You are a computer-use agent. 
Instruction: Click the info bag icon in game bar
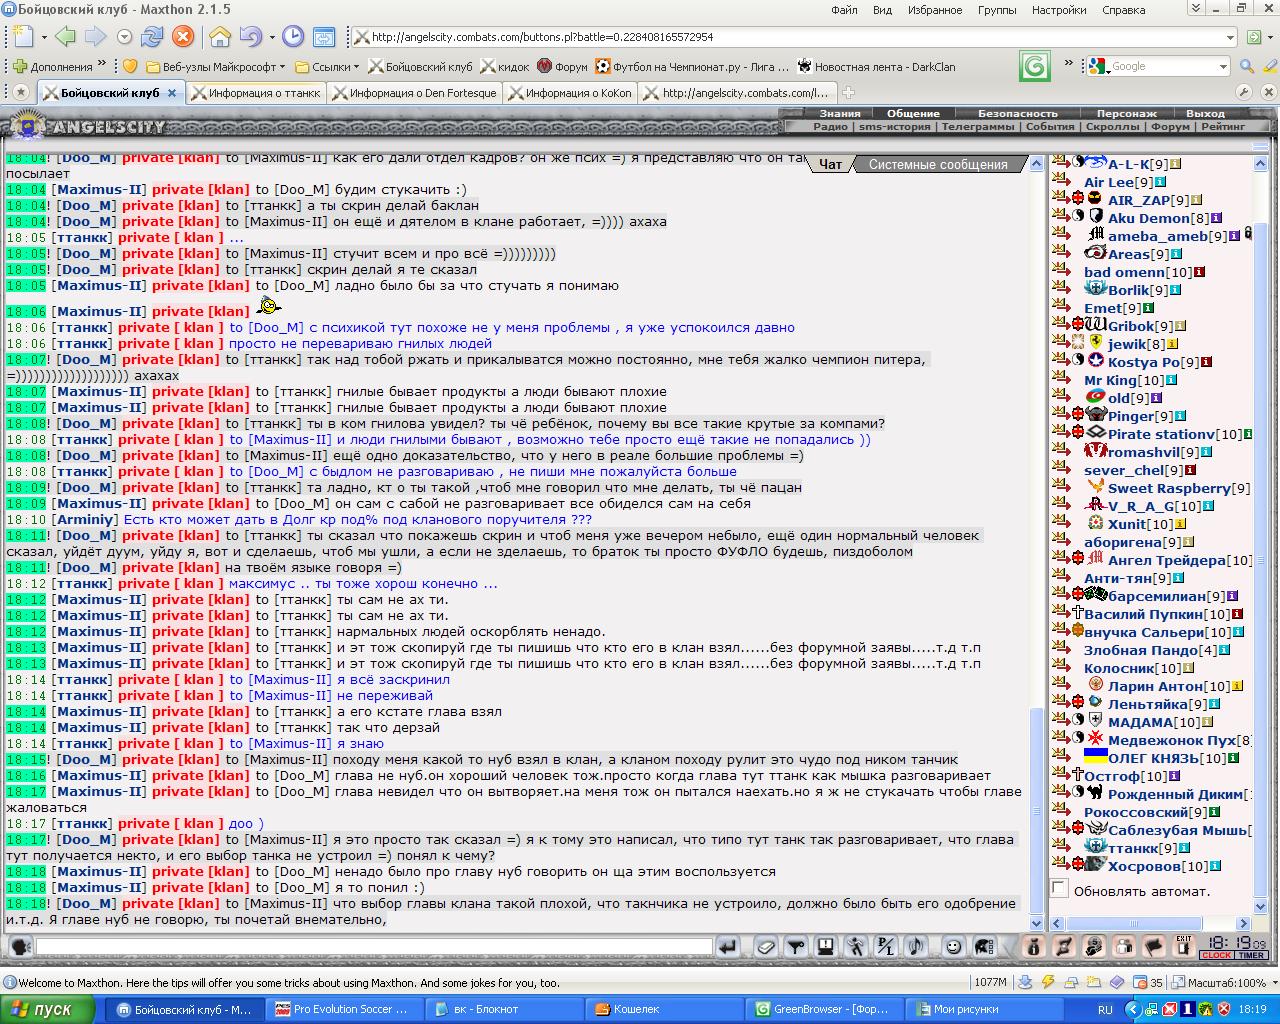tap(1034, 946)
